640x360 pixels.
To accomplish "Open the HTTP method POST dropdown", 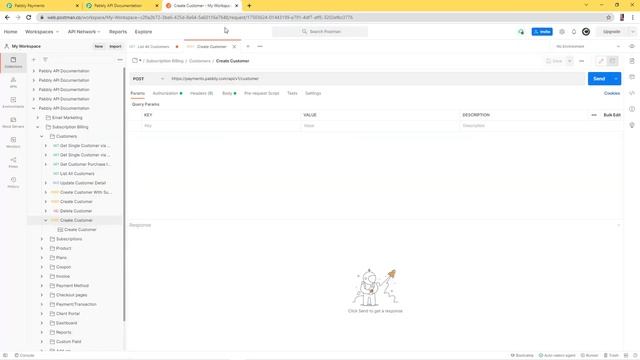I will click(x=148, y=79).
